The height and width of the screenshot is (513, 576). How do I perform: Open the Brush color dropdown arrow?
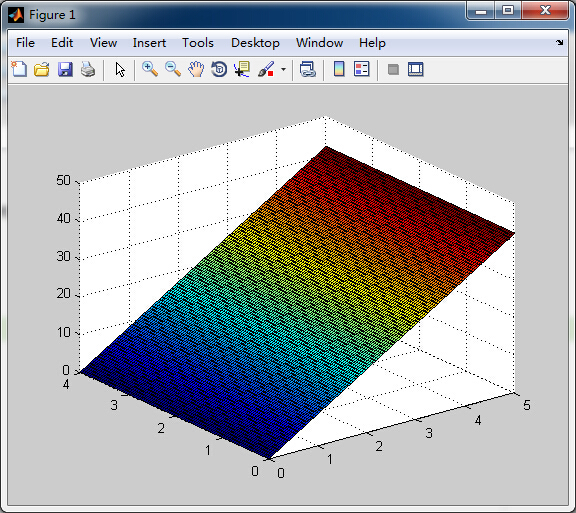tap(283, 69)
